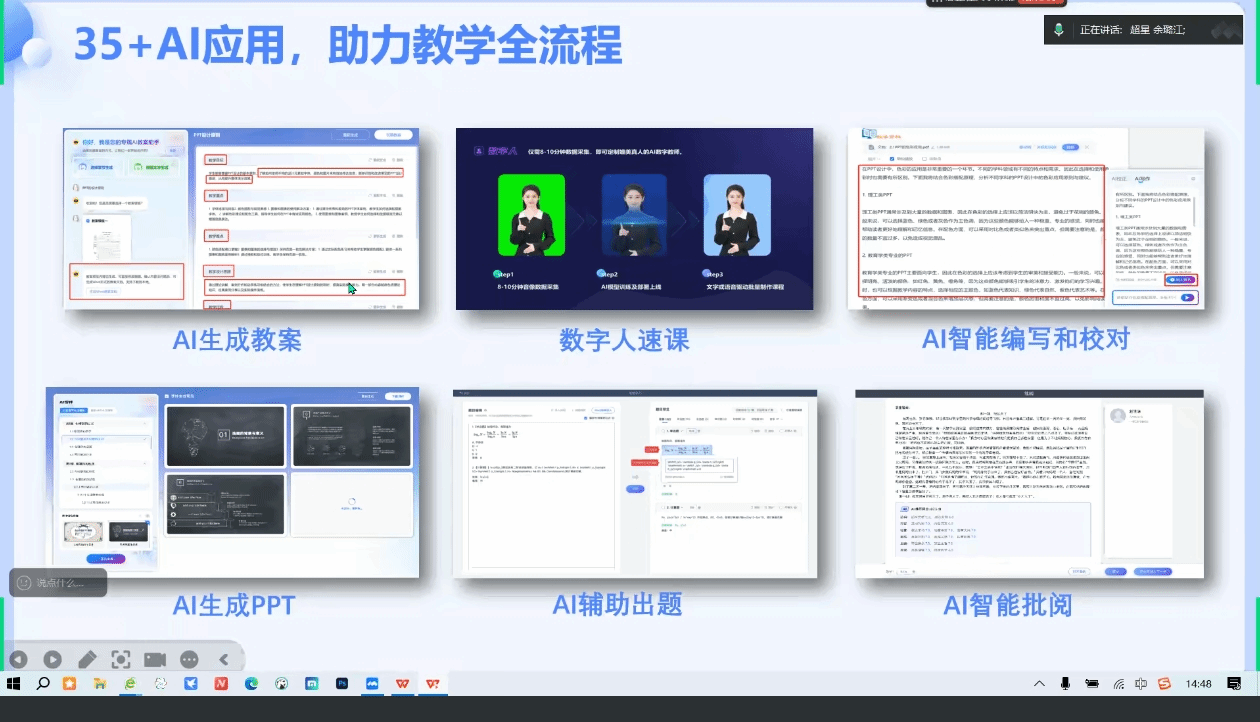The image size is (1260, 722).
Task: Select the pen annotation tool
Action: [87, 659]
